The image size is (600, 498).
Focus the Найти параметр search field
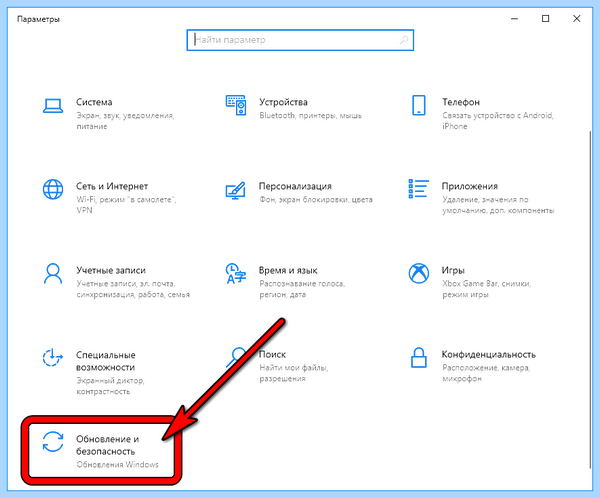tap(300, 40)
